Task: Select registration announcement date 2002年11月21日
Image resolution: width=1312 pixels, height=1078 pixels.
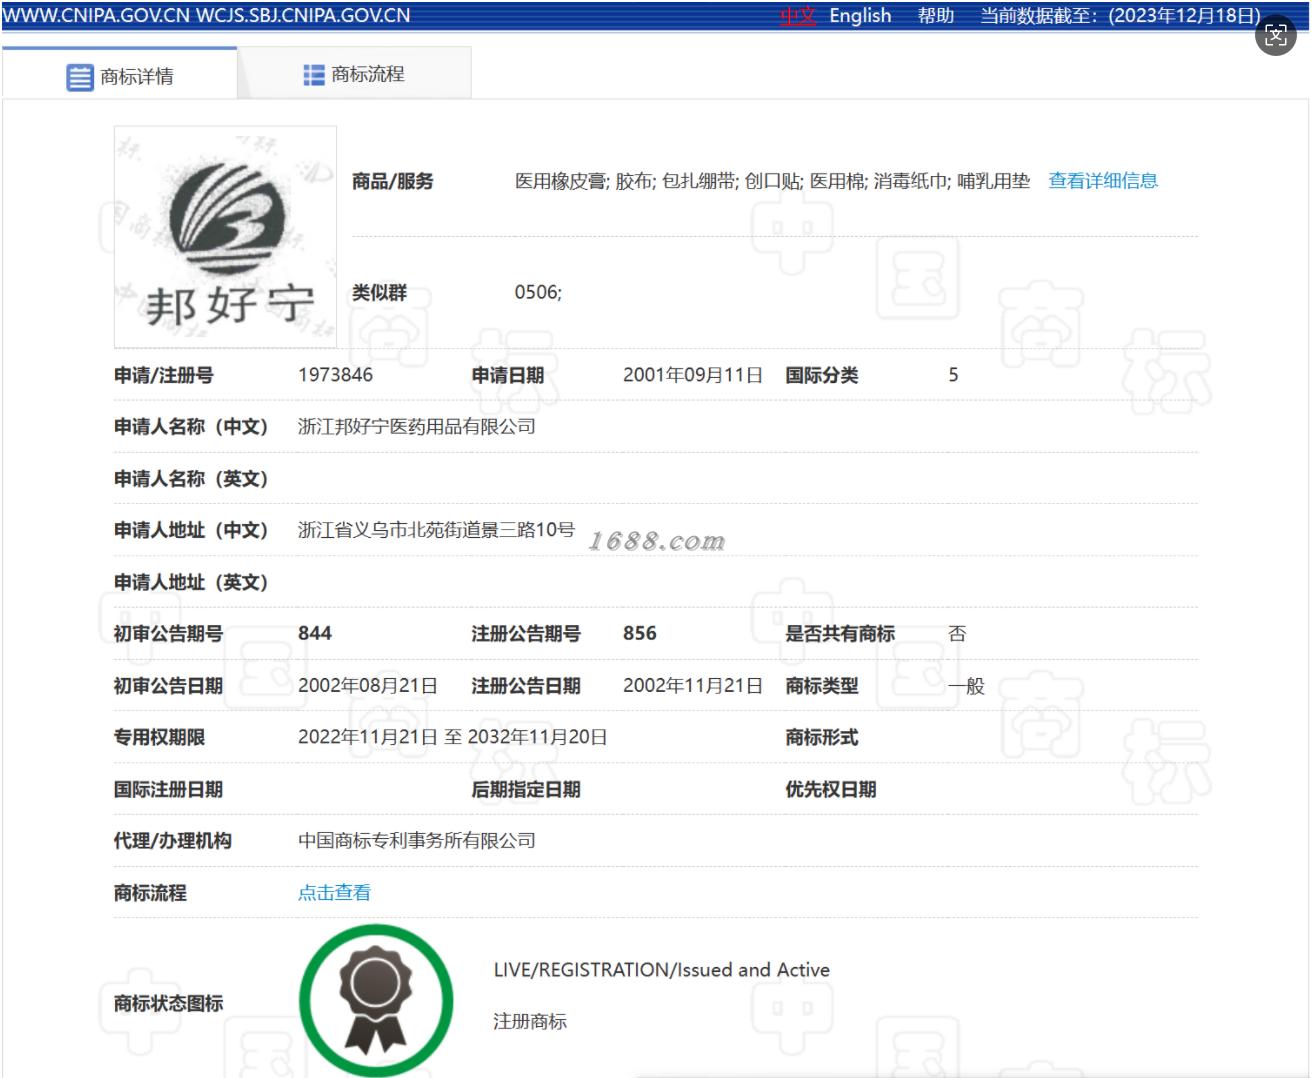Action: click(x=693, y=686)
